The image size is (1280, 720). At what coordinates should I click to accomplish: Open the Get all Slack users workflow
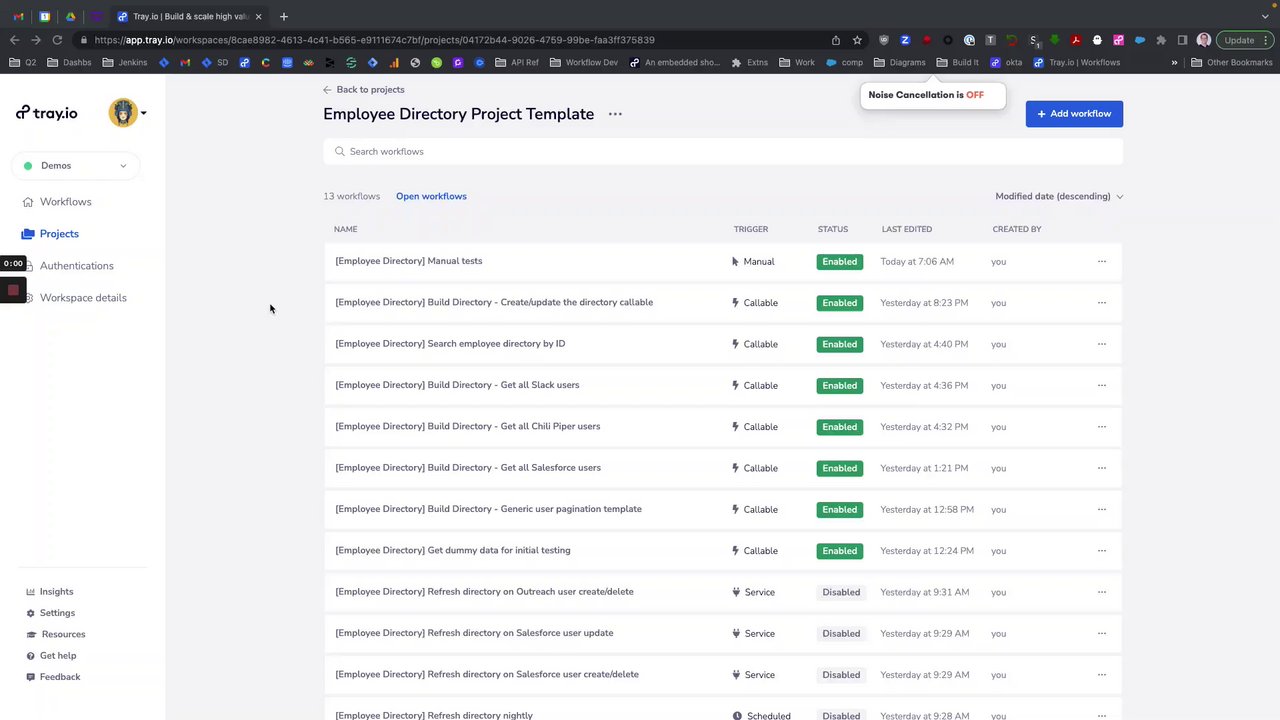pyautogui.click(x=457, y=385)
